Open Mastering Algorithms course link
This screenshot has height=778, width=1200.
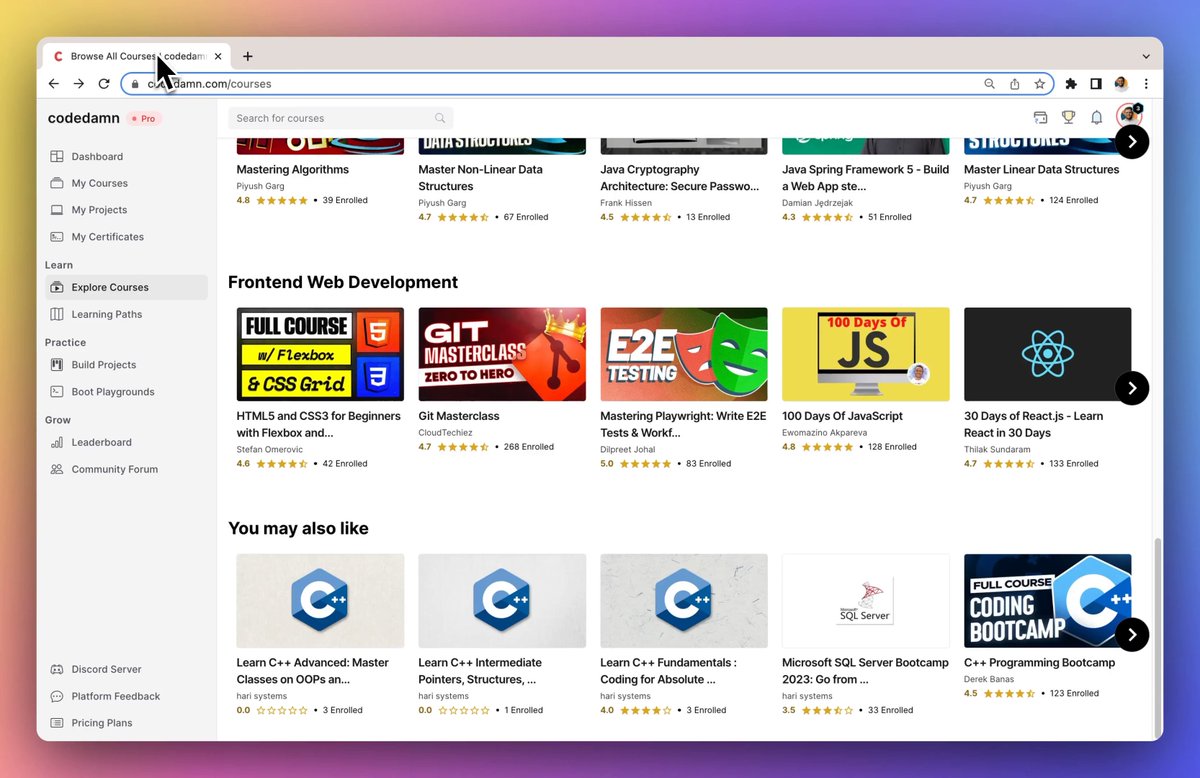coord(292,170)
